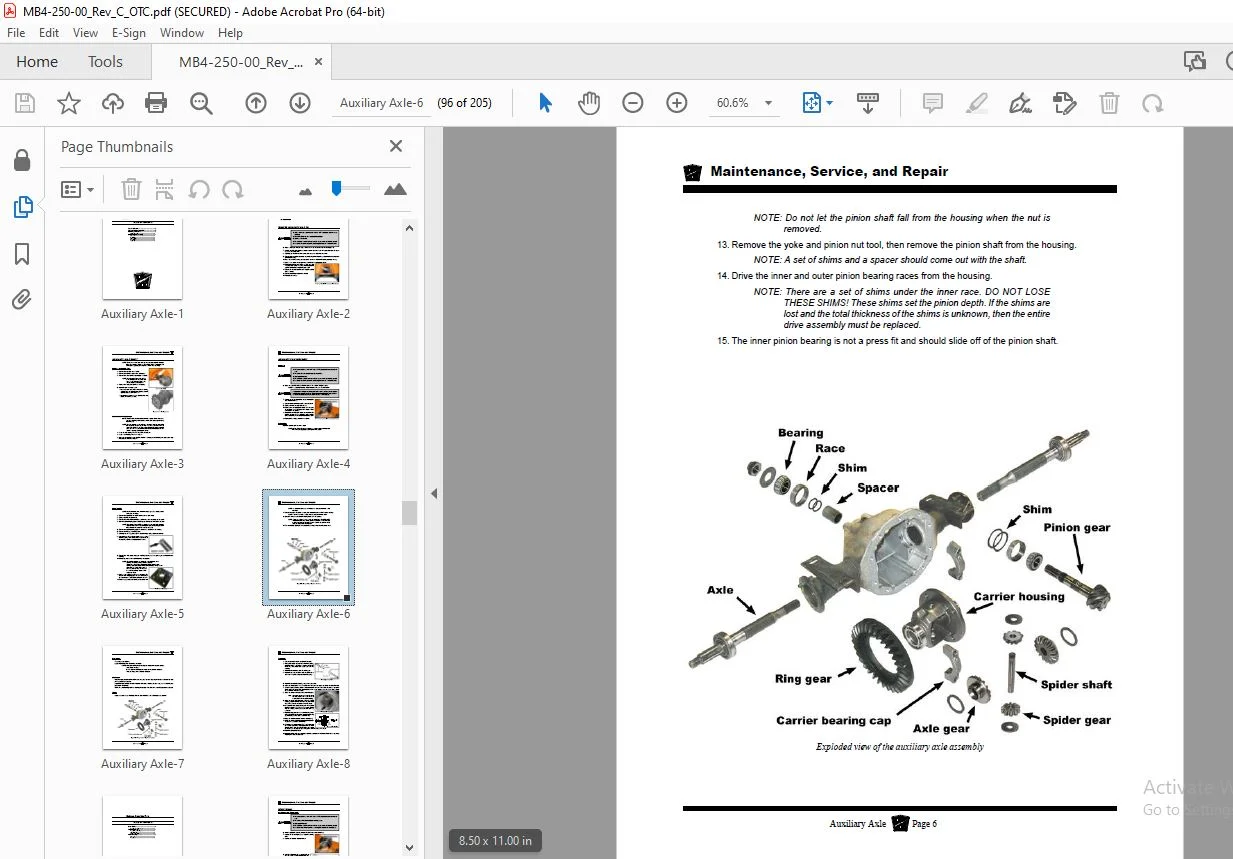This screenshot has width=1233, height=859.
Task: Click the '(96 of 205)' page count
Action: [x=465, y=103]
